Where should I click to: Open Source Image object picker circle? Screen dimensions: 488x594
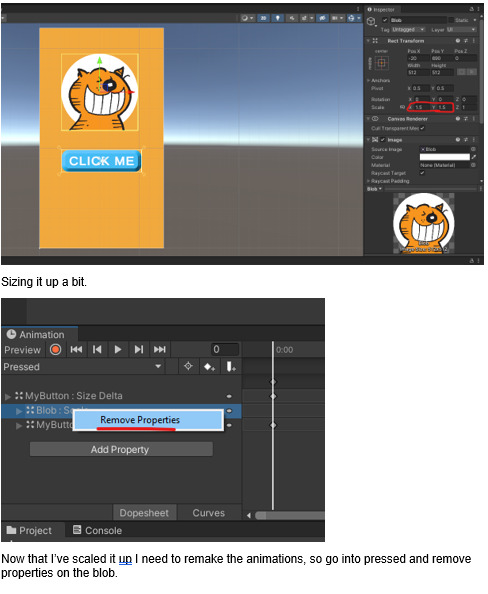click(x=473, y=149)
